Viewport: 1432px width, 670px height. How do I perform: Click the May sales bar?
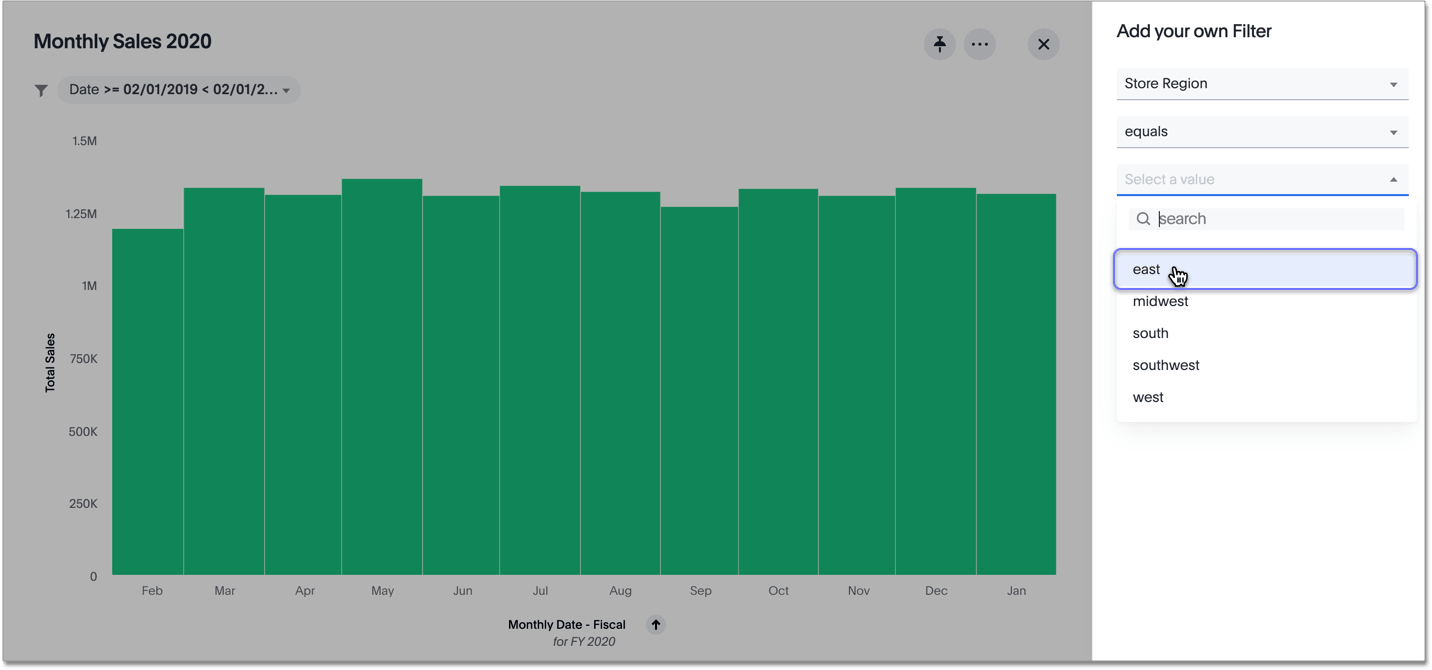382,380
